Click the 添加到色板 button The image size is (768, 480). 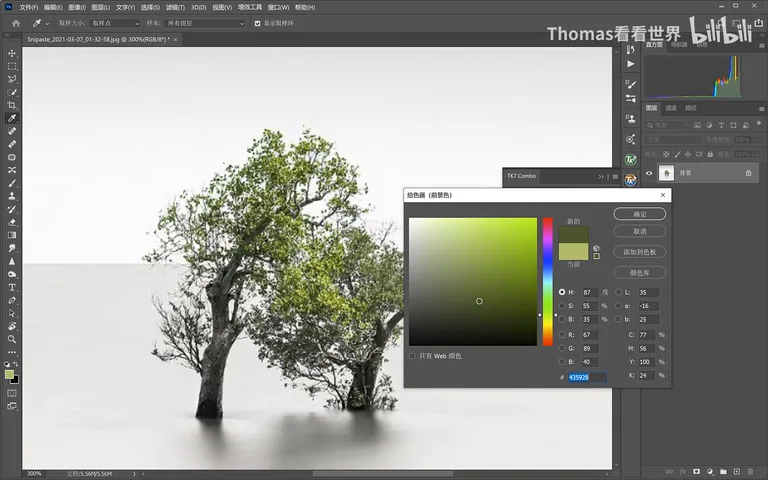click(640, 252)
